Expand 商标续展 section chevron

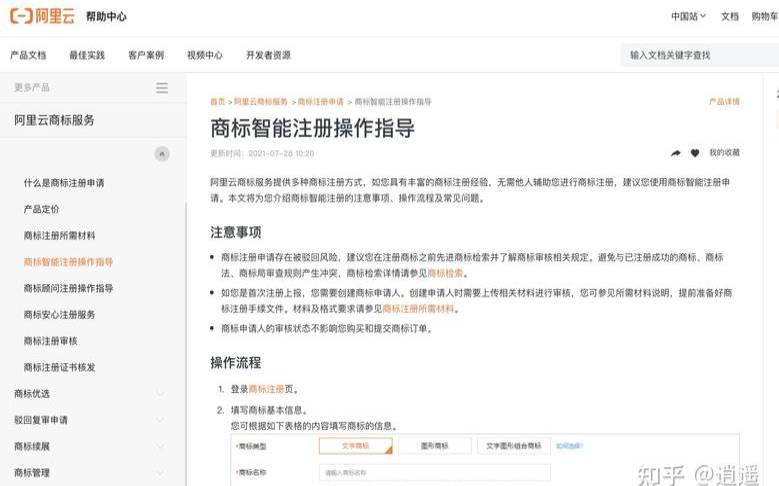coord(160,446)
